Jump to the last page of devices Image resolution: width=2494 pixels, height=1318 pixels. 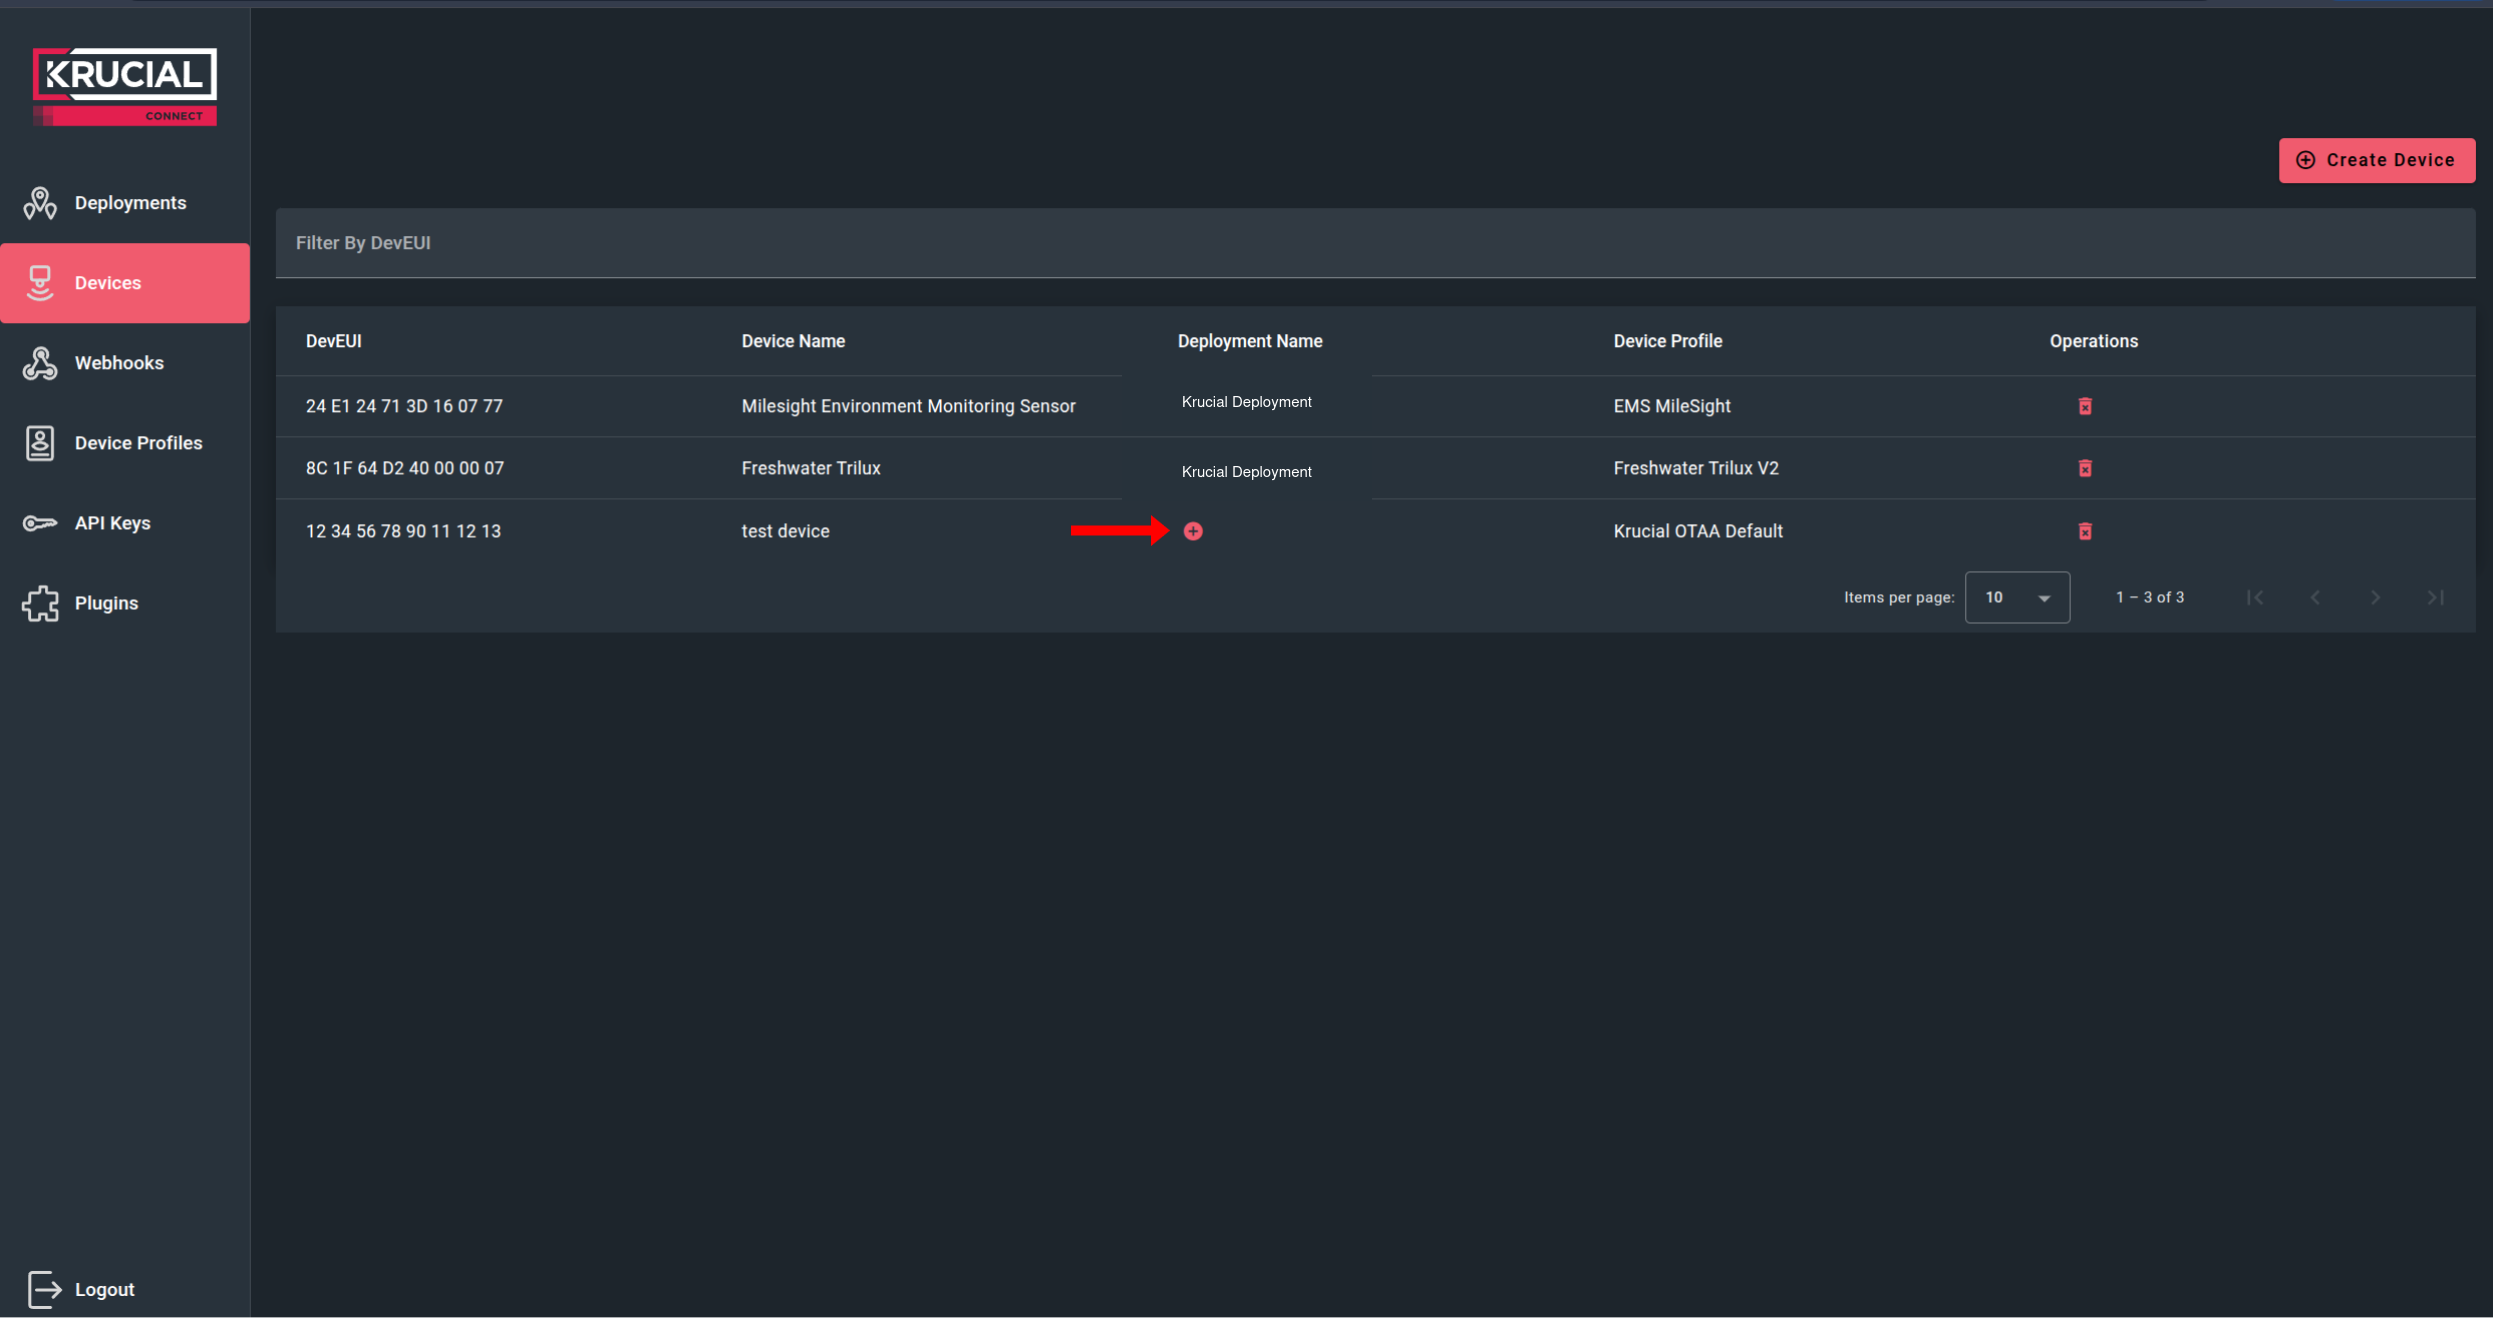(2435, 597)
